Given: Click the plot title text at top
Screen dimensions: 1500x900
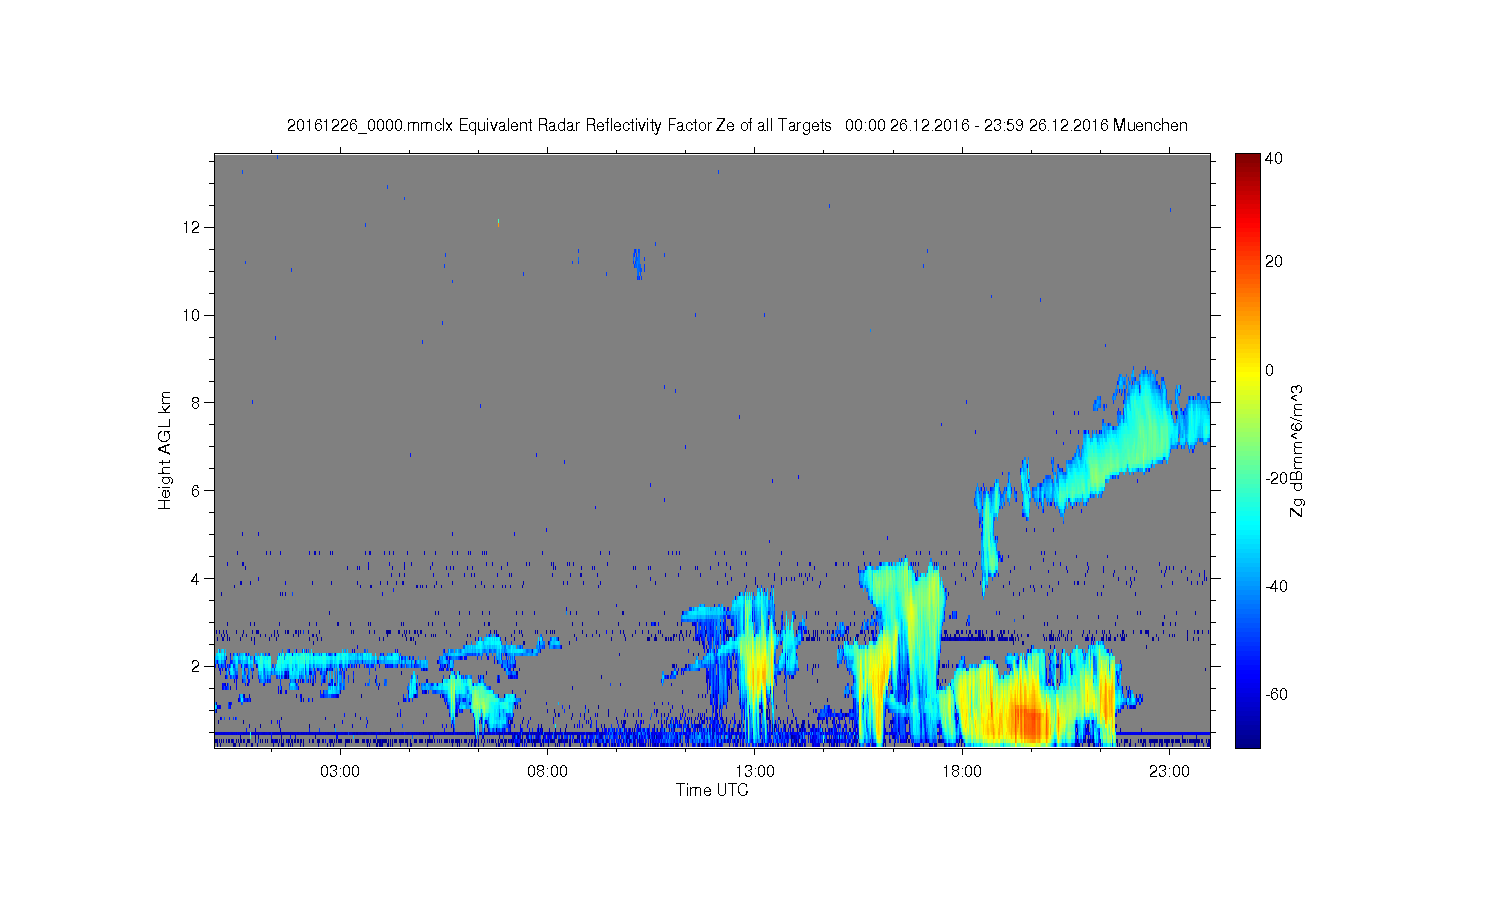Looking at the screenshot, I should click(x=737, y=125).
